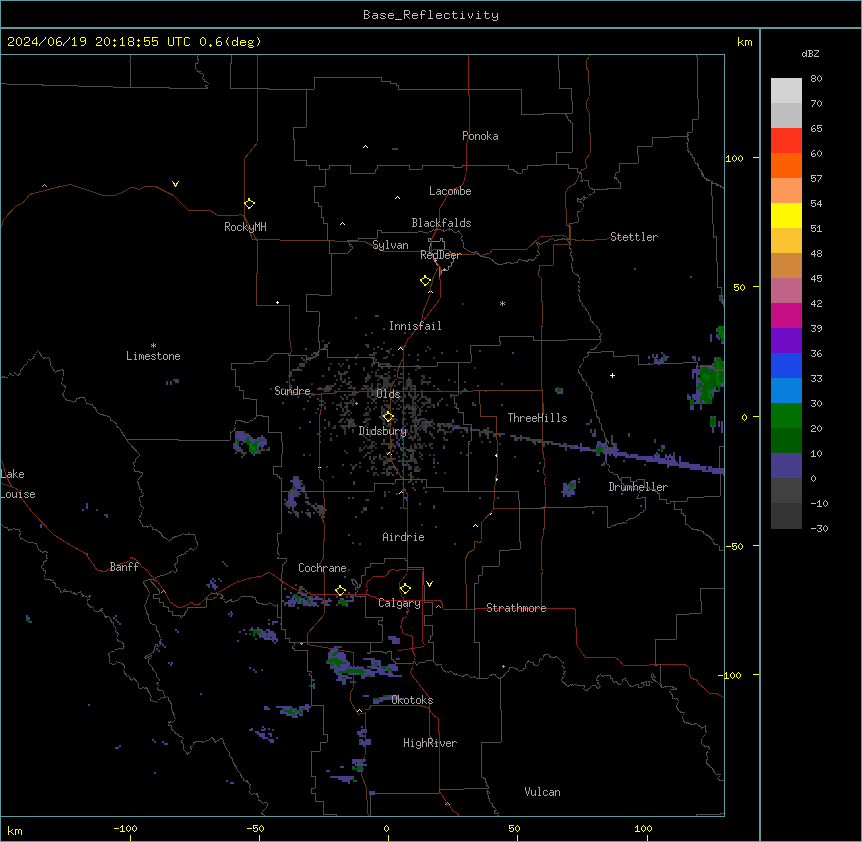Click the Didsbury label
The image size is (862, 842).
point(383,431)
